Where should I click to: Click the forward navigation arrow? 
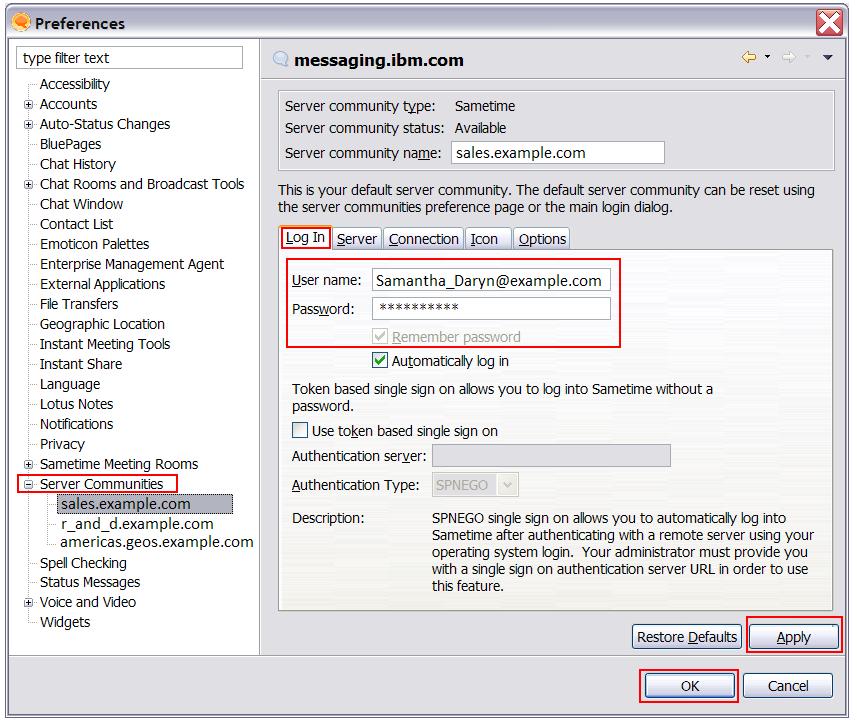click(789, 57)
